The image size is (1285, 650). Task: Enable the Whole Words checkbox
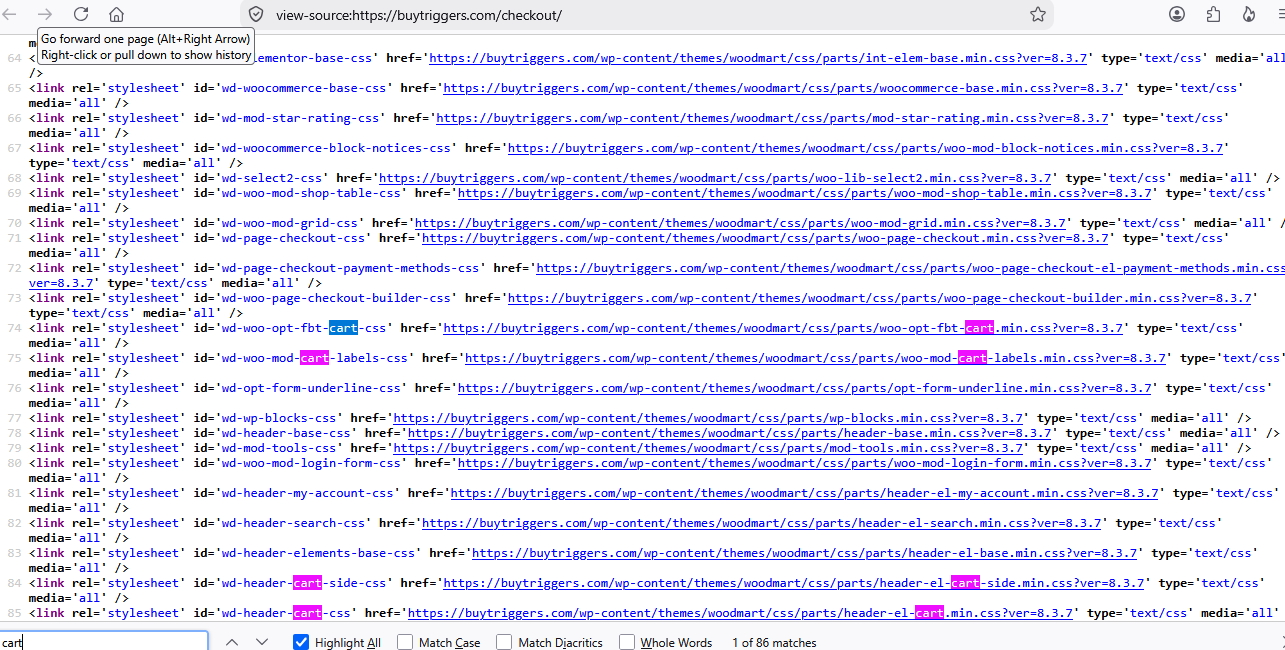(x=627, y=642)
